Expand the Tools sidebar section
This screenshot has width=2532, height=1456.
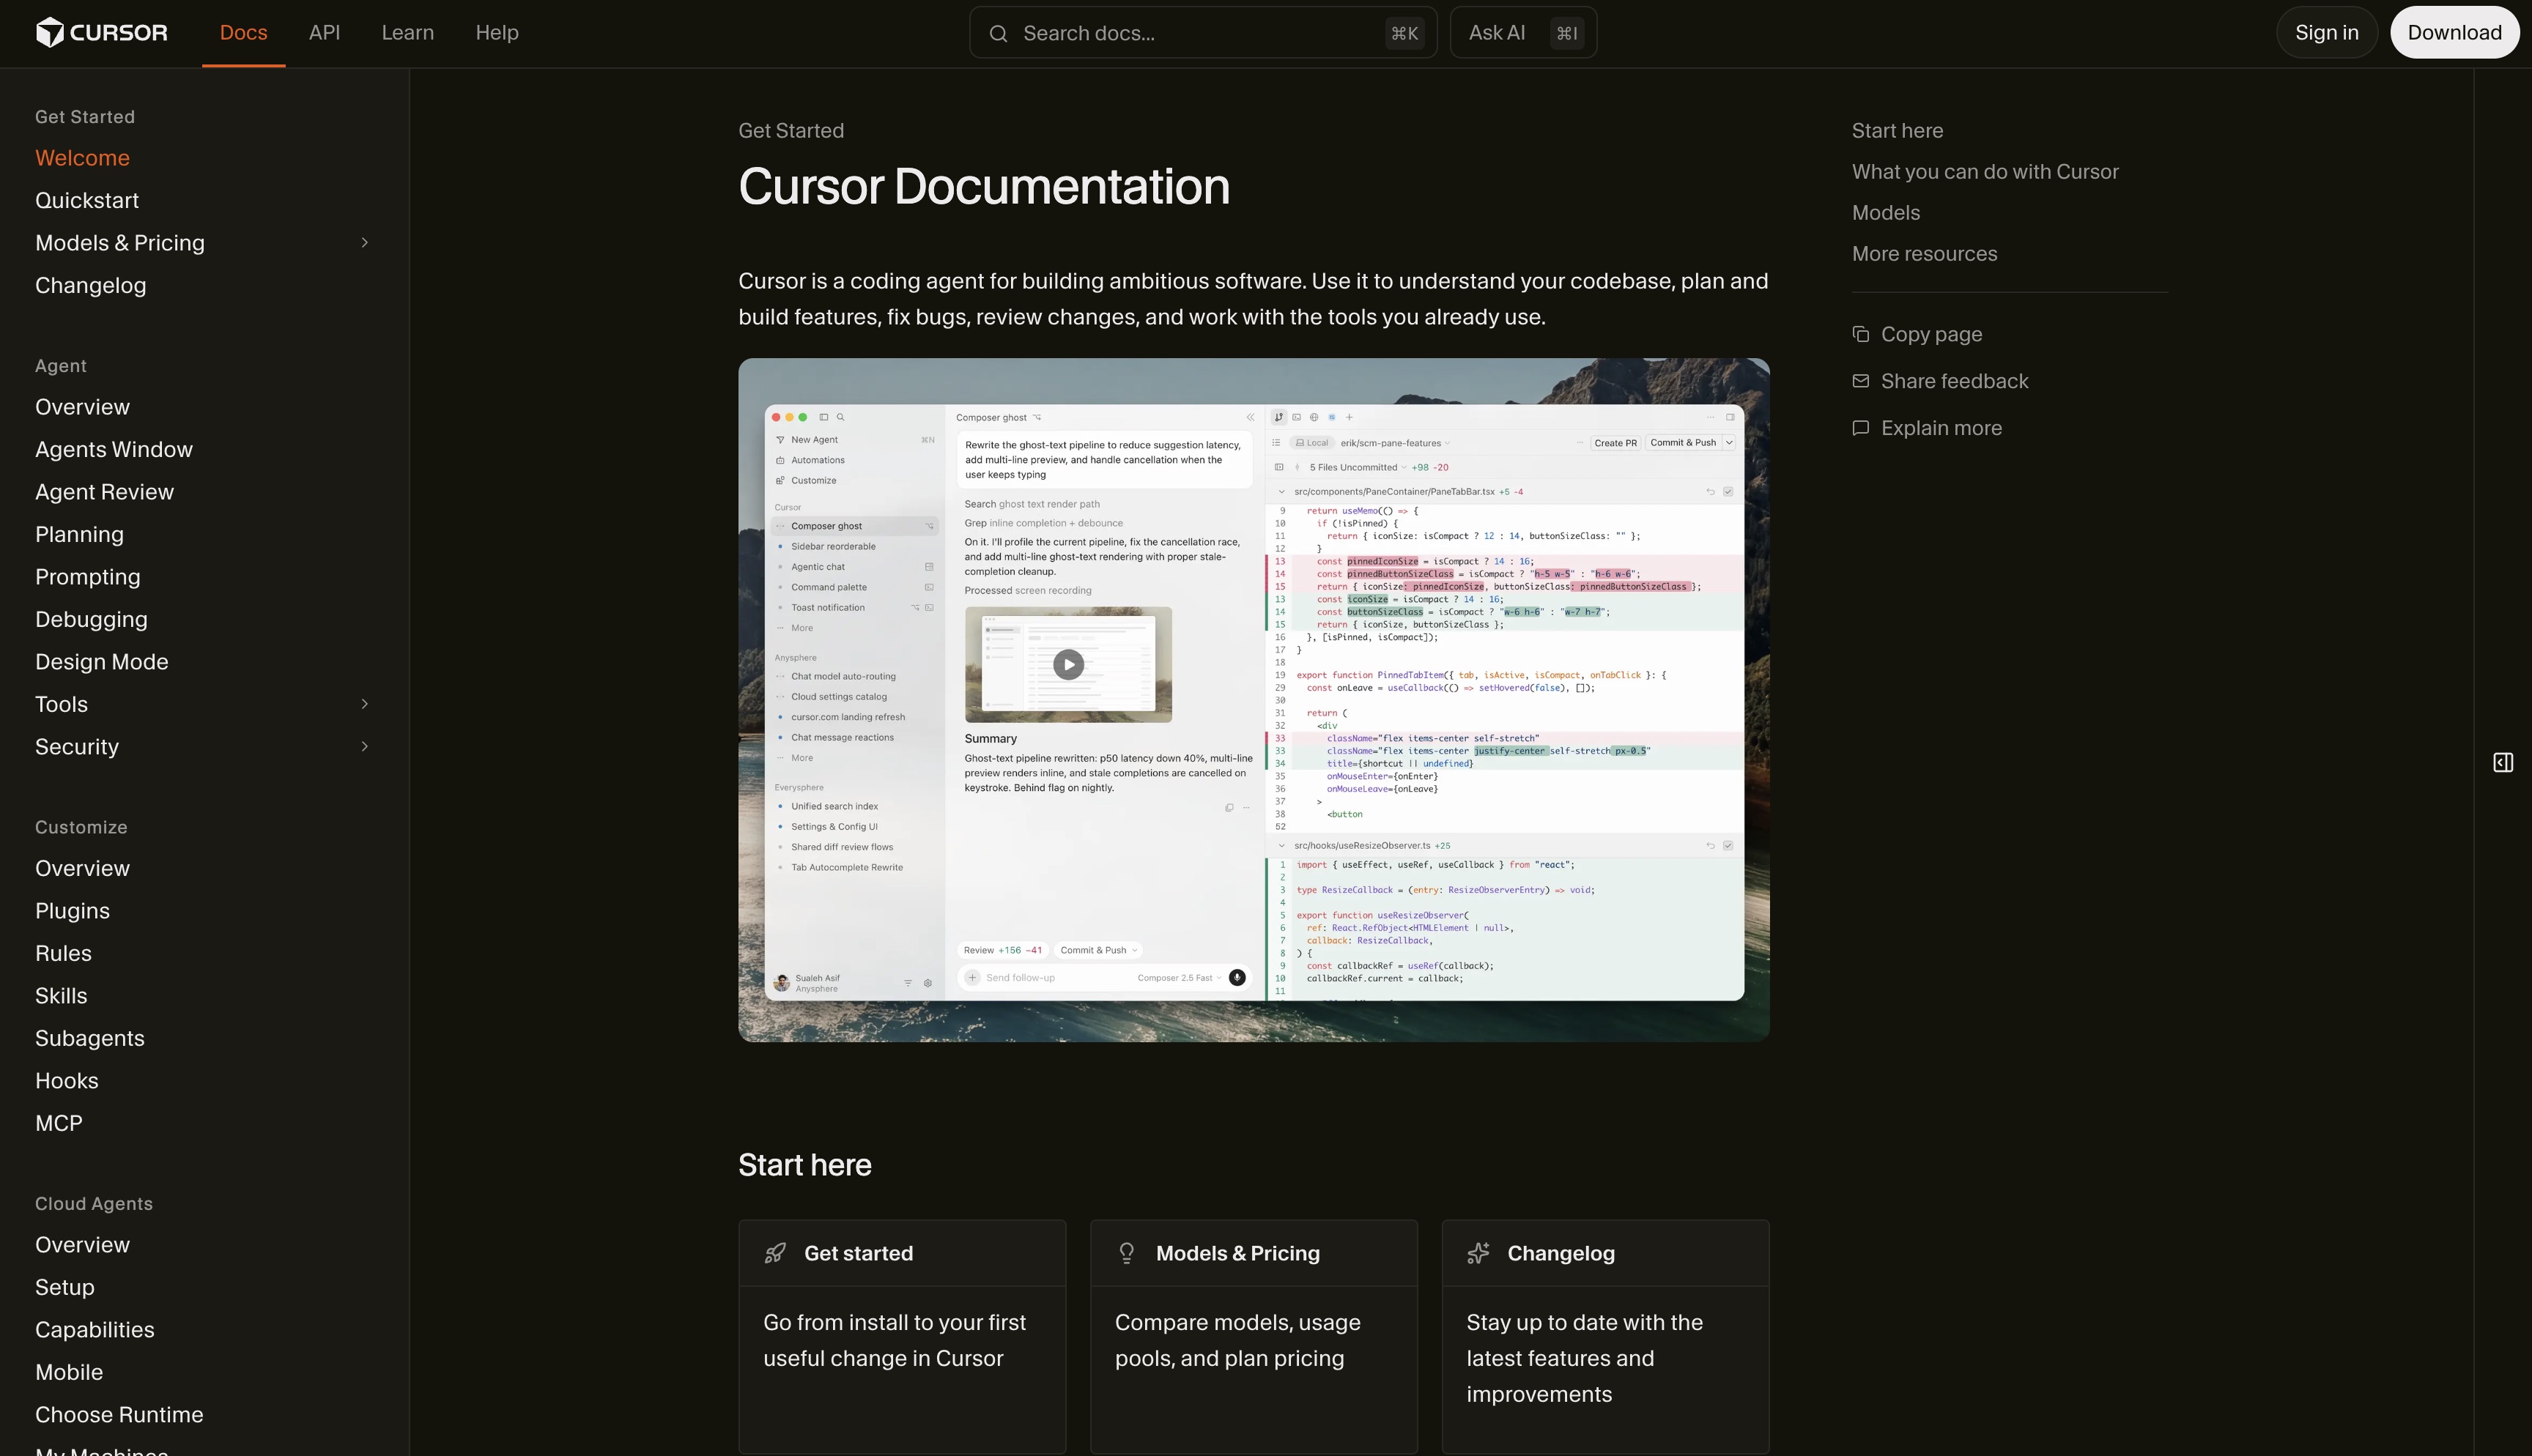tap(365, 704)
